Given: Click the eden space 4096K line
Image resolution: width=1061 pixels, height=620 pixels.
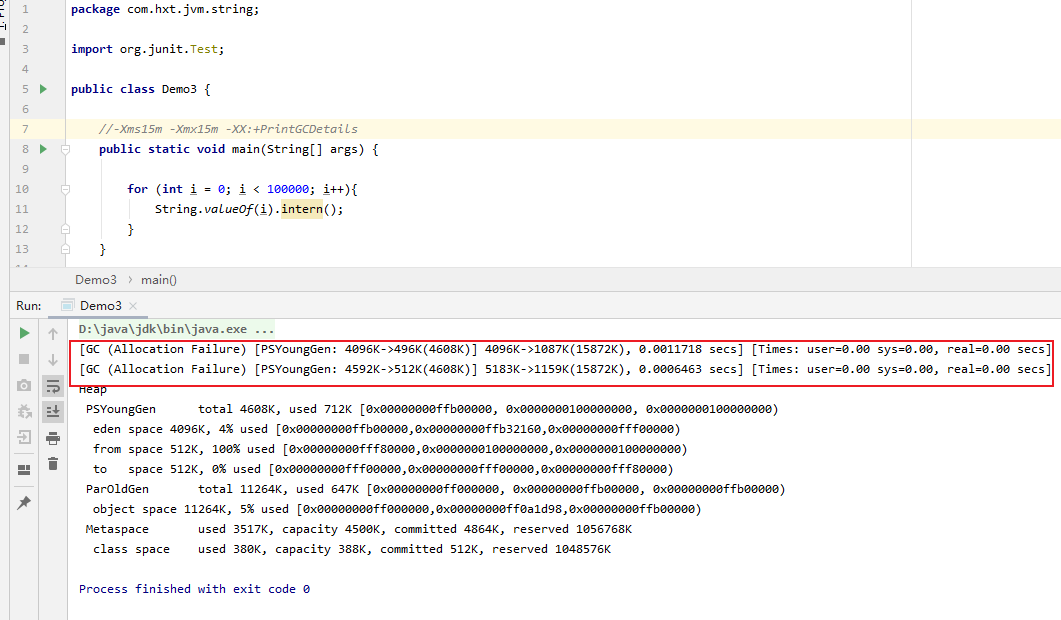Looking at the screenshot, I should [386, 429].
